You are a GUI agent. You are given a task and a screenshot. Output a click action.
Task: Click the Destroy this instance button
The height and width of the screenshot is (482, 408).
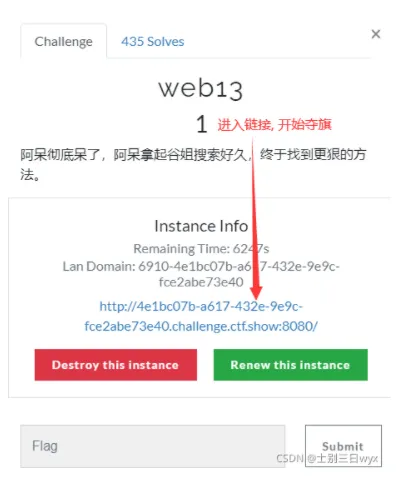[116, 365]
